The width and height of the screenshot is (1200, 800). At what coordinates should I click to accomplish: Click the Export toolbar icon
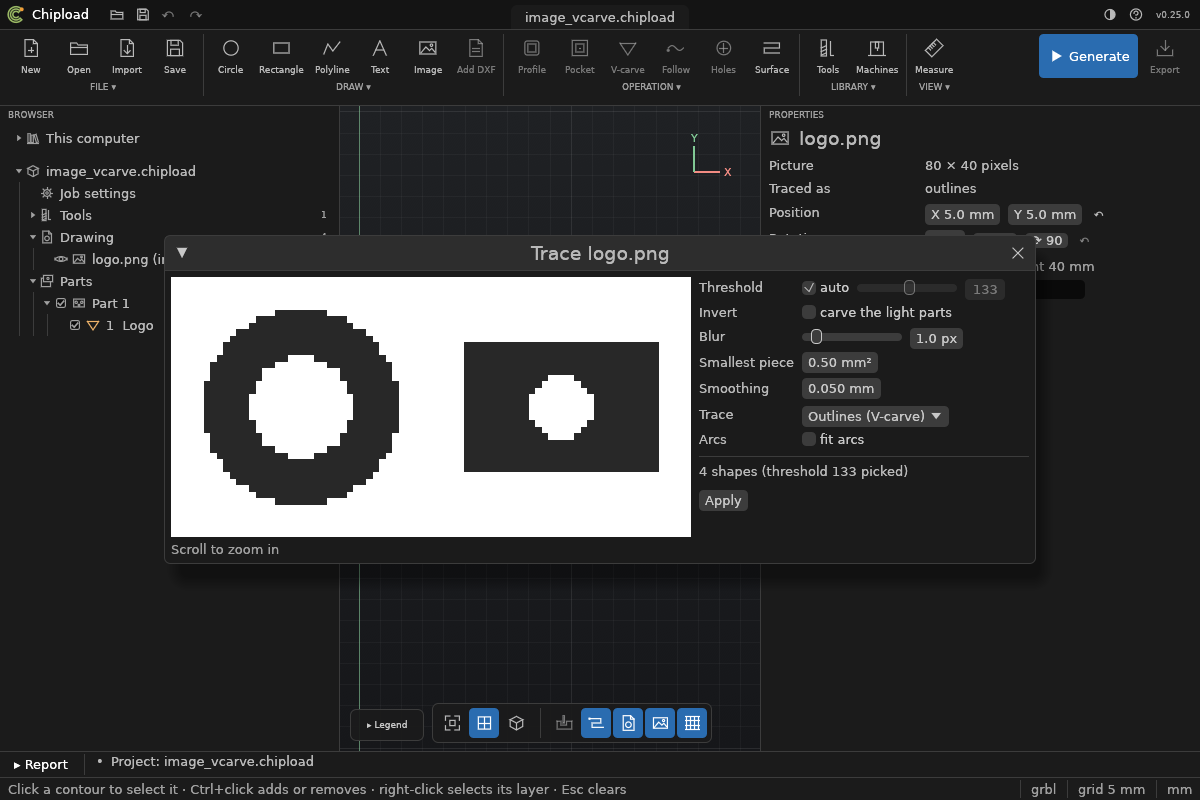coord(1165,56)
